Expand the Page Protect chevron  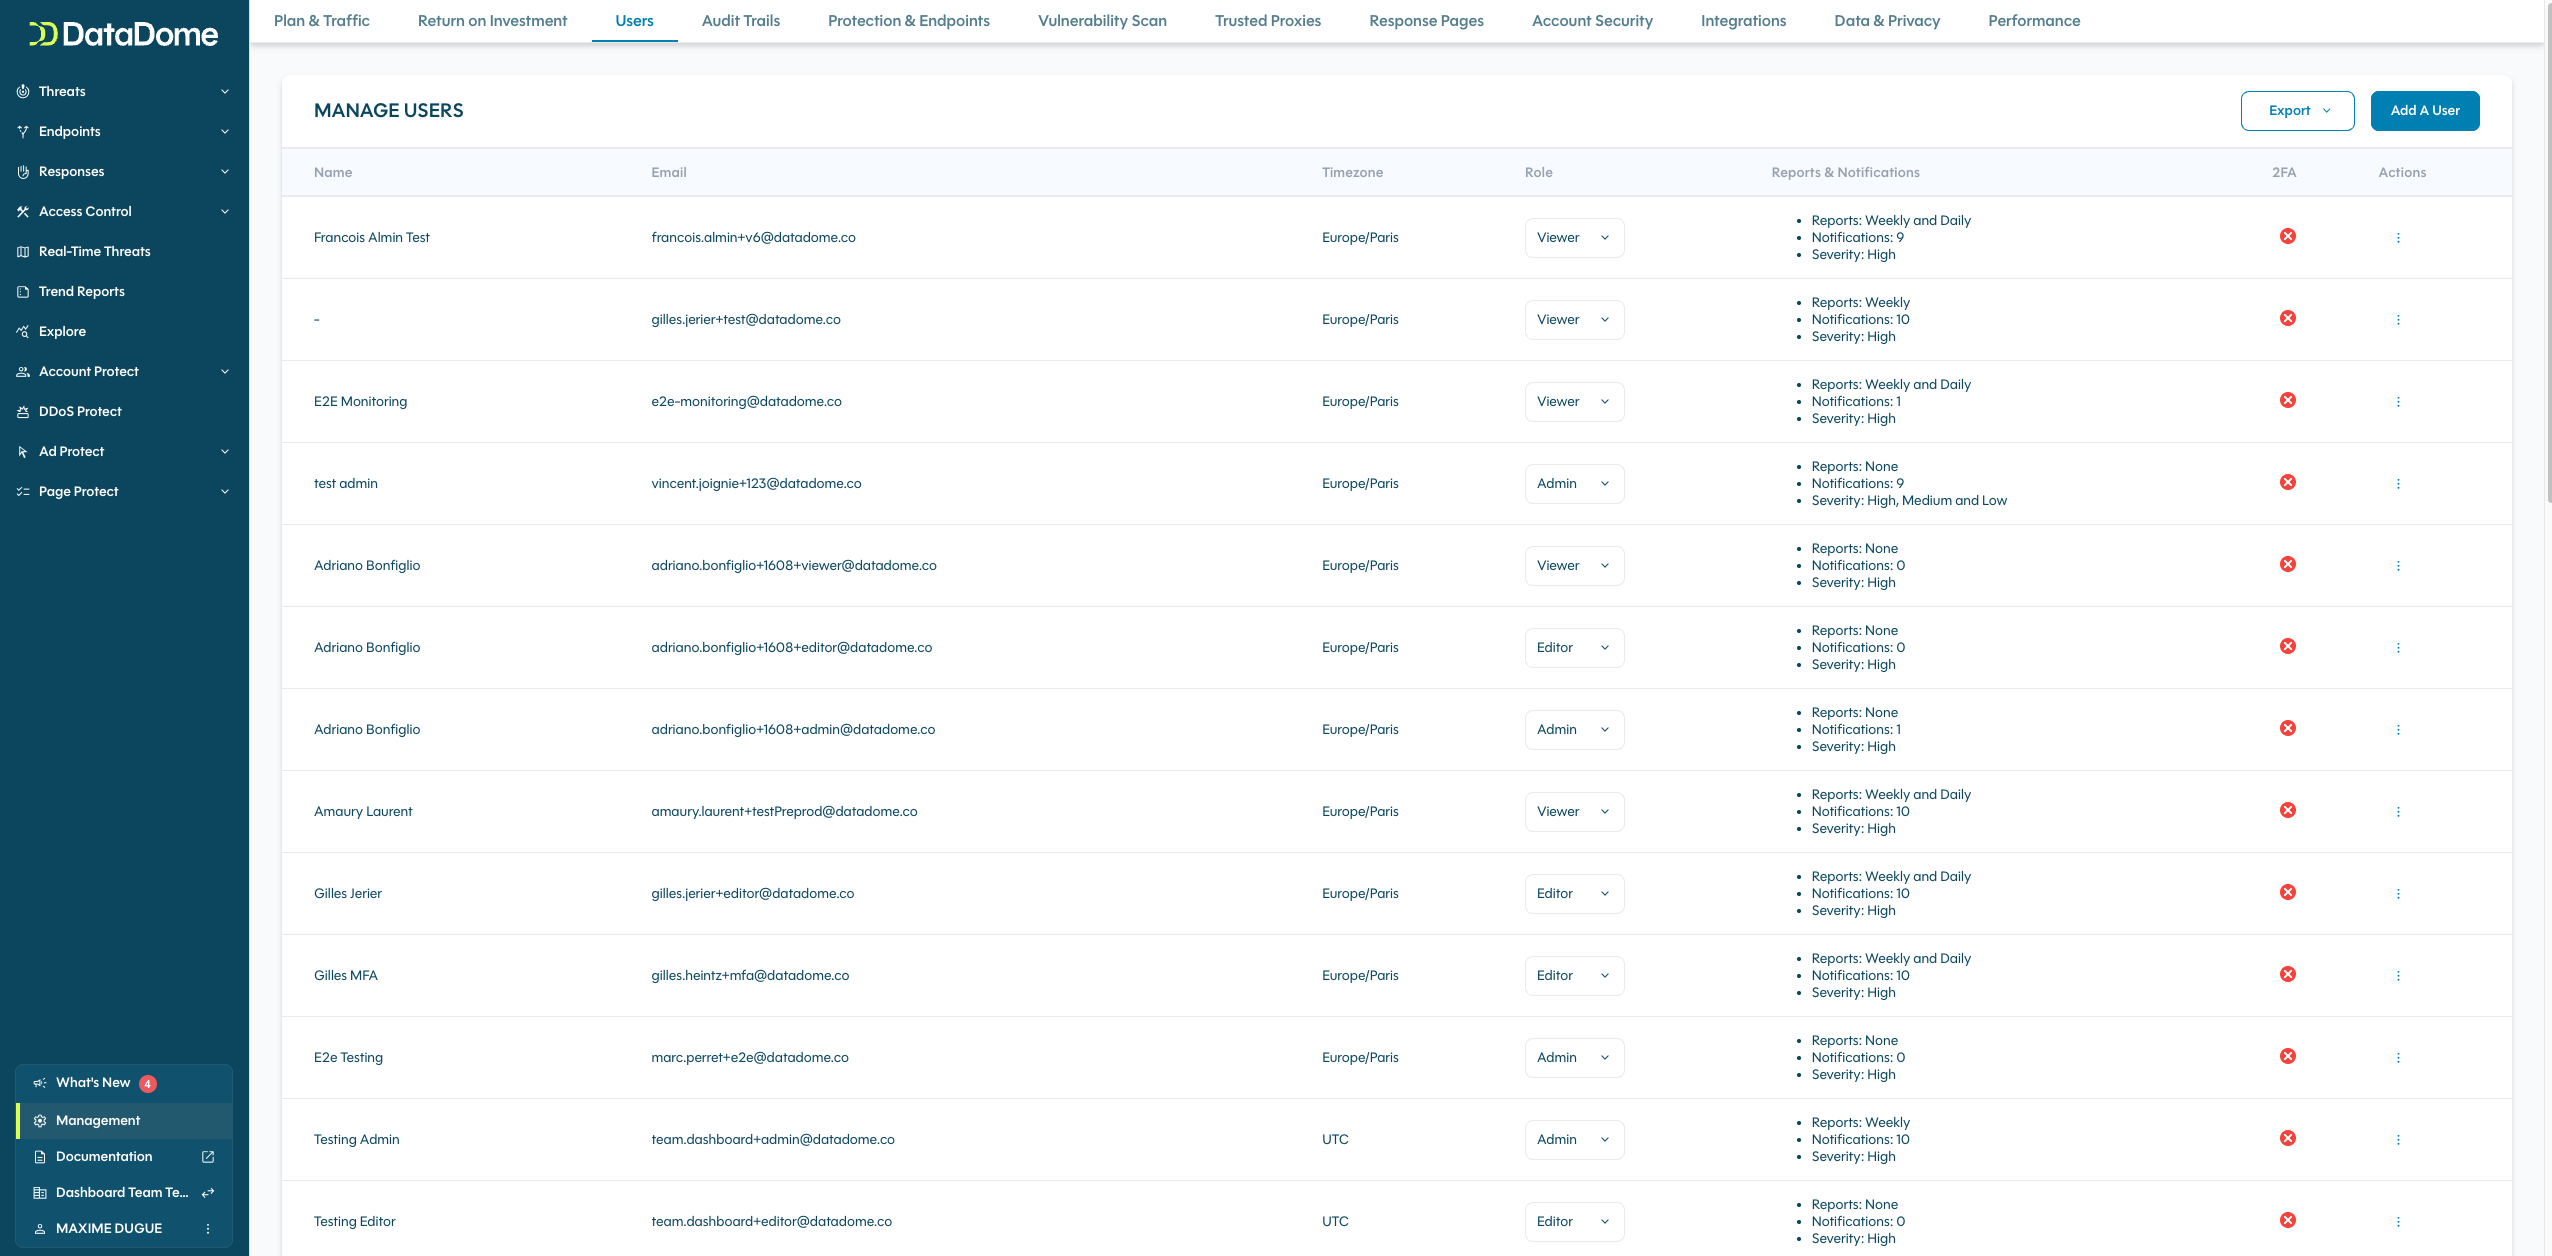point(225,492)
